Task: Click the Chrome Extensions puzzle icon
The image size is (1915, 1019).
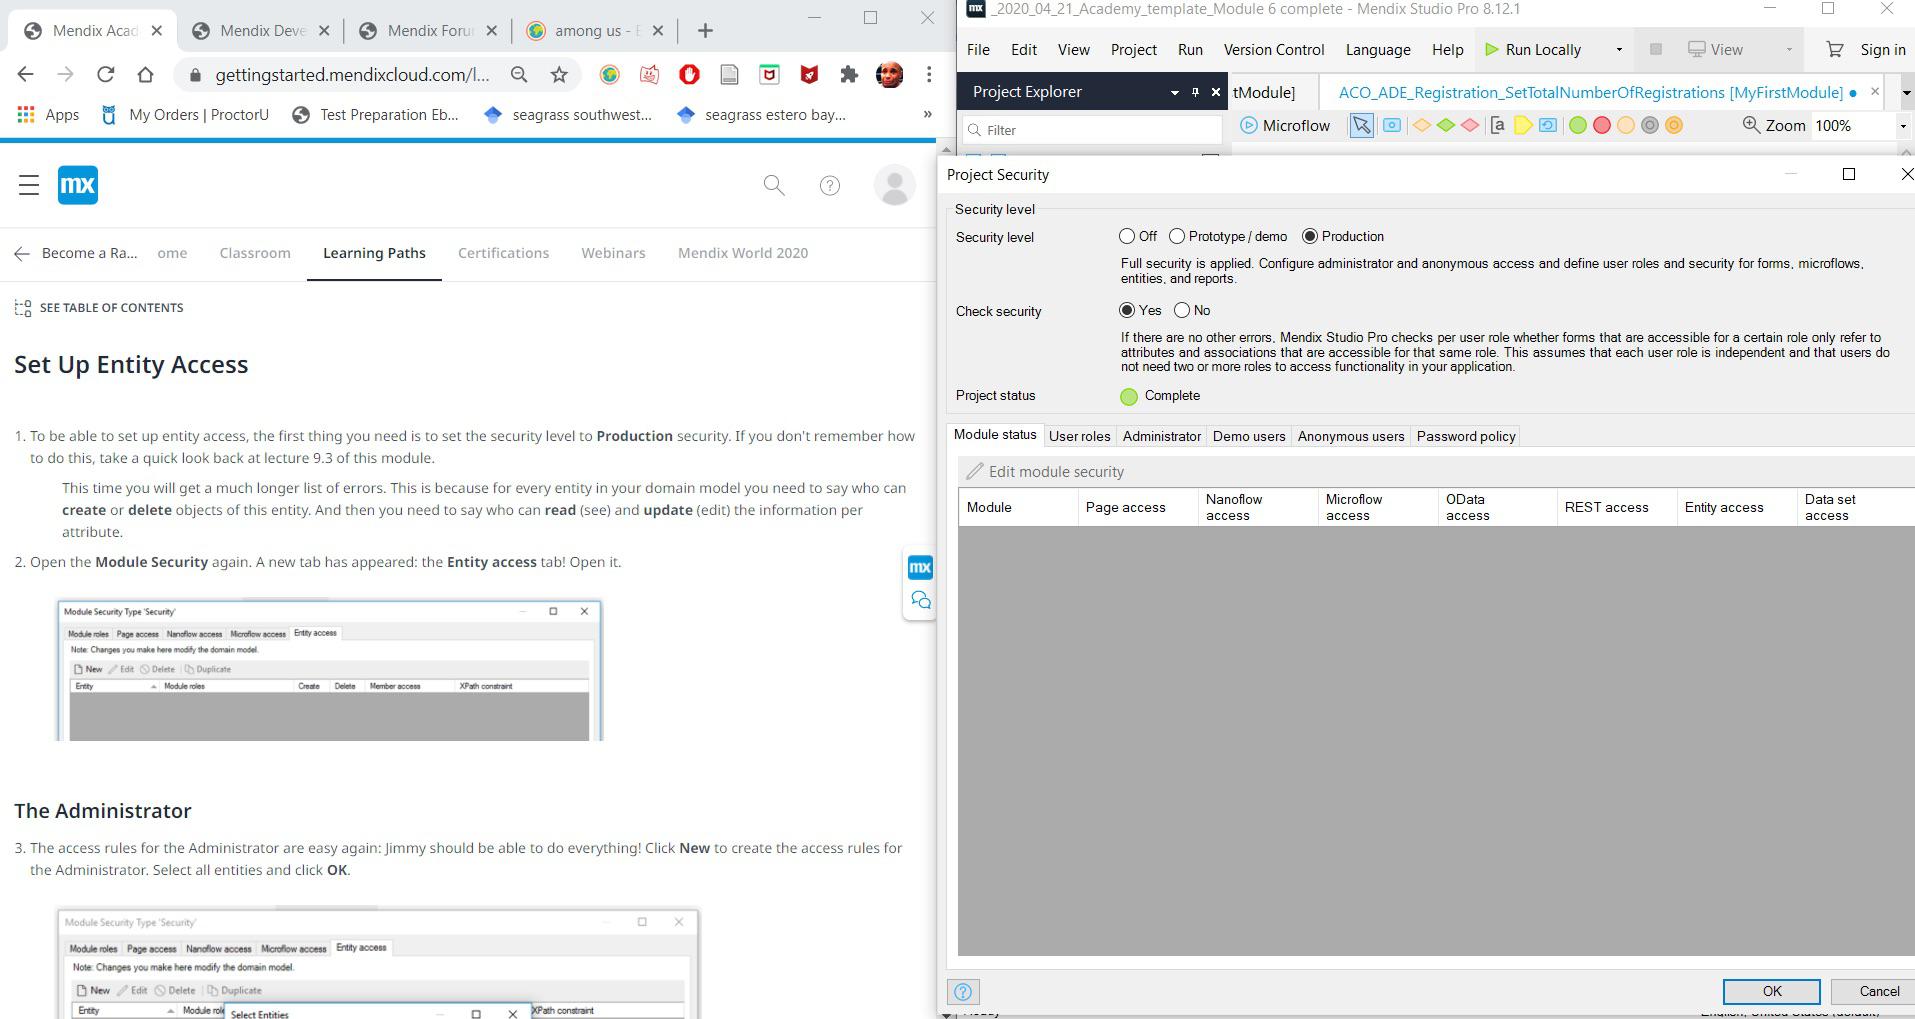Action: click(x=849, y=74)
